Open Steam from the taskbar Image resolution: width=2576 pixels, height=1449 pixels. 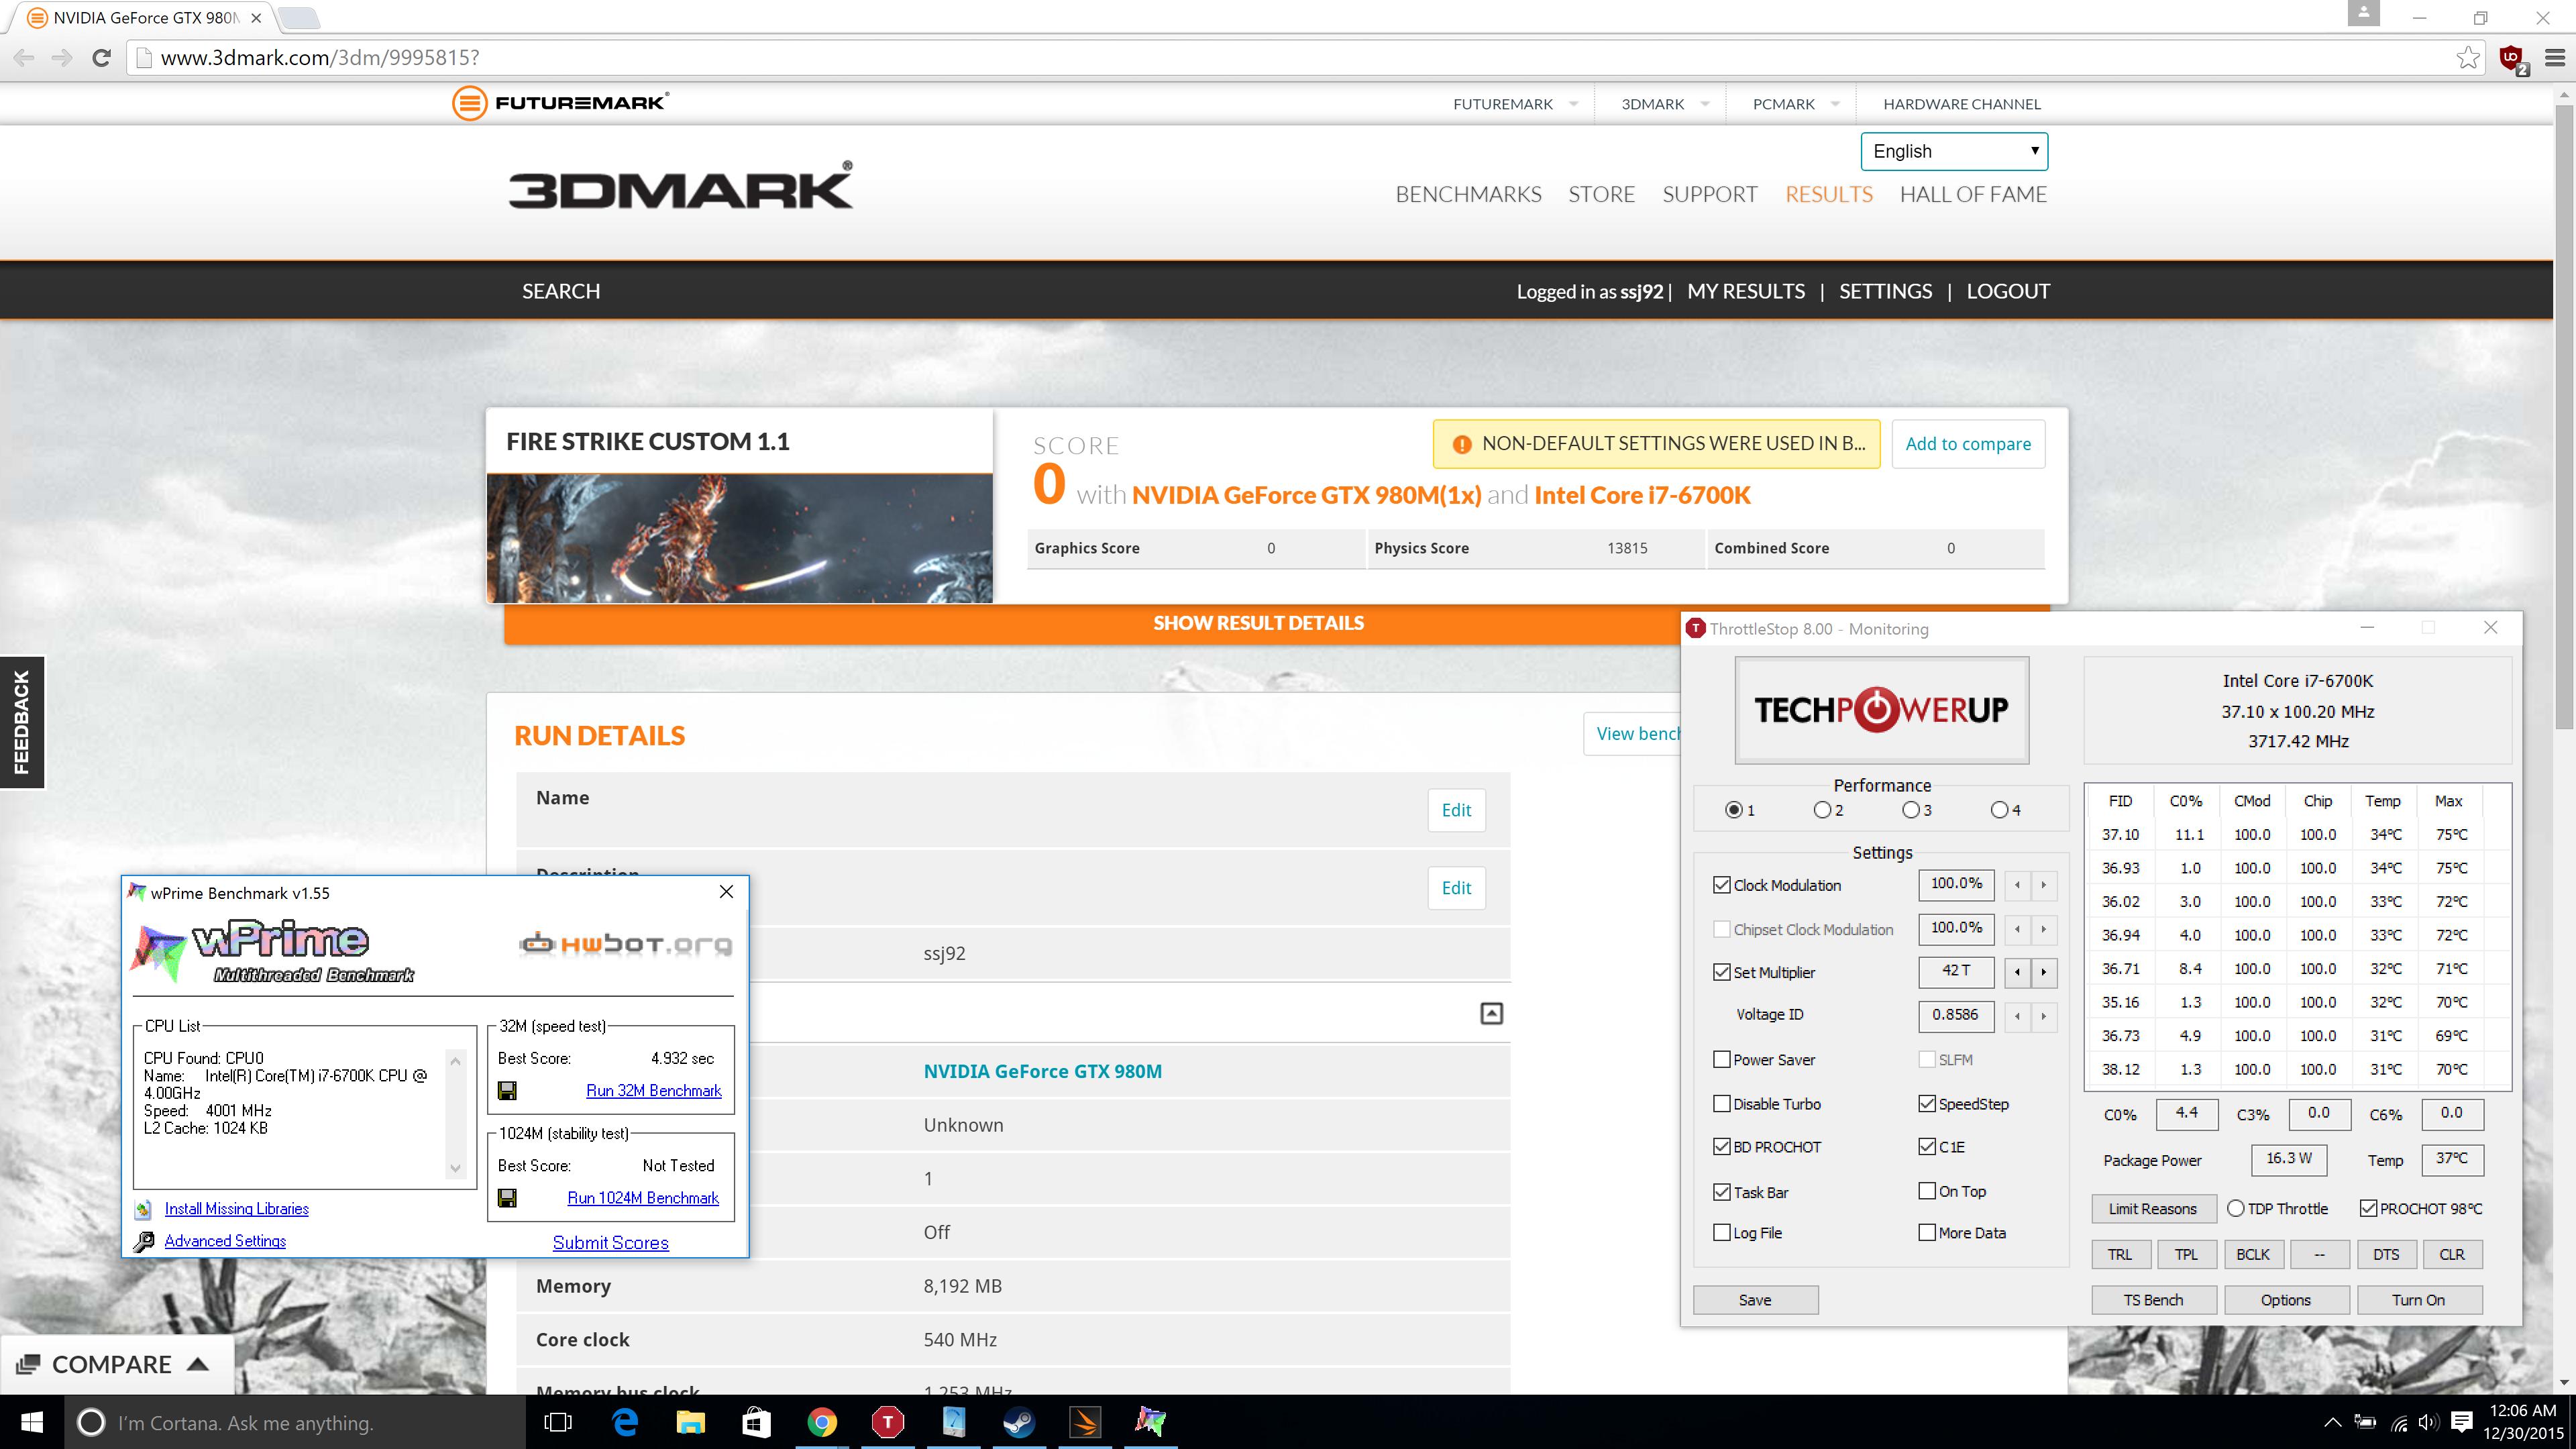(1019, 1421)
